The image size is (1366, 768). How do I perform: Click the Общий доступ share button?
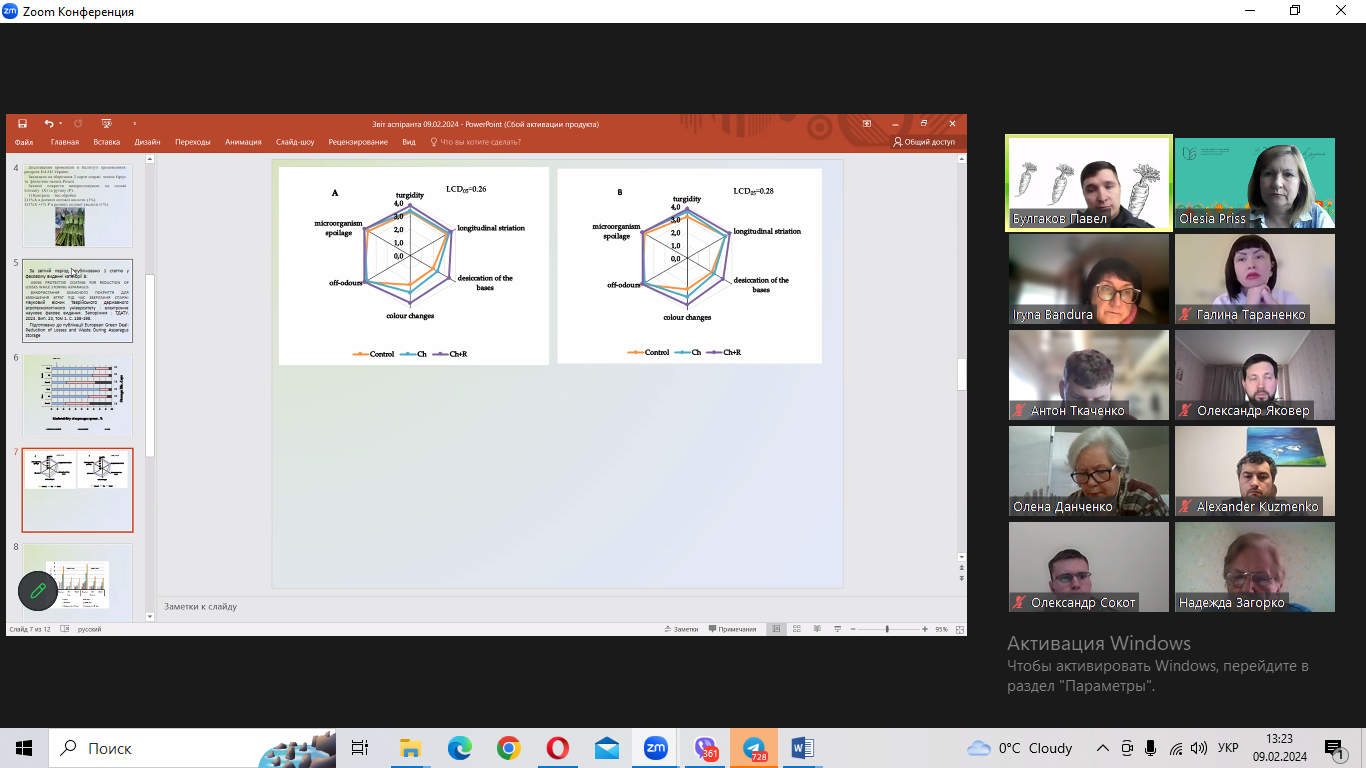pos(924,142)
